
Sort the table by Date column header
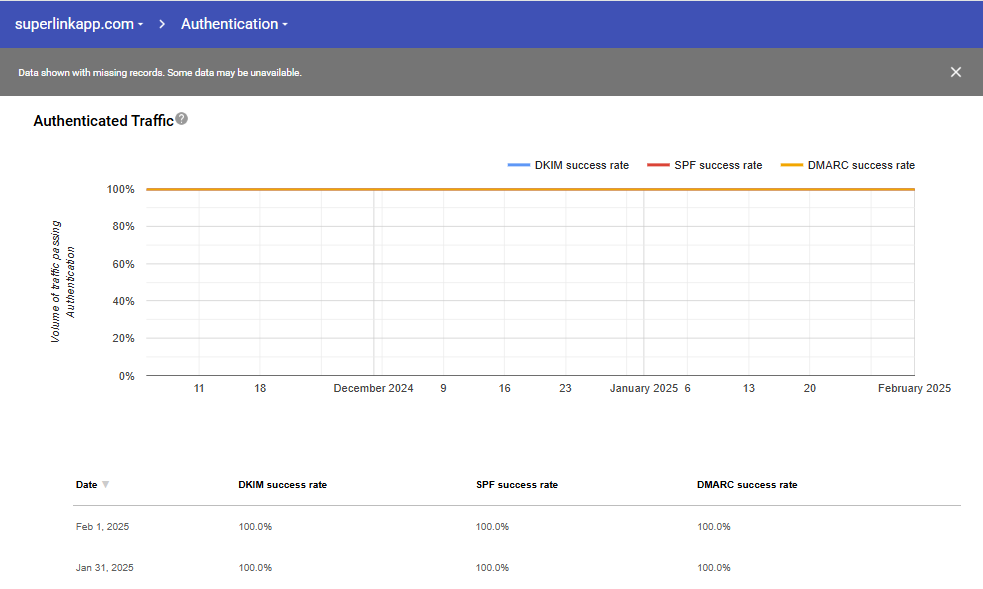[87, 485]
